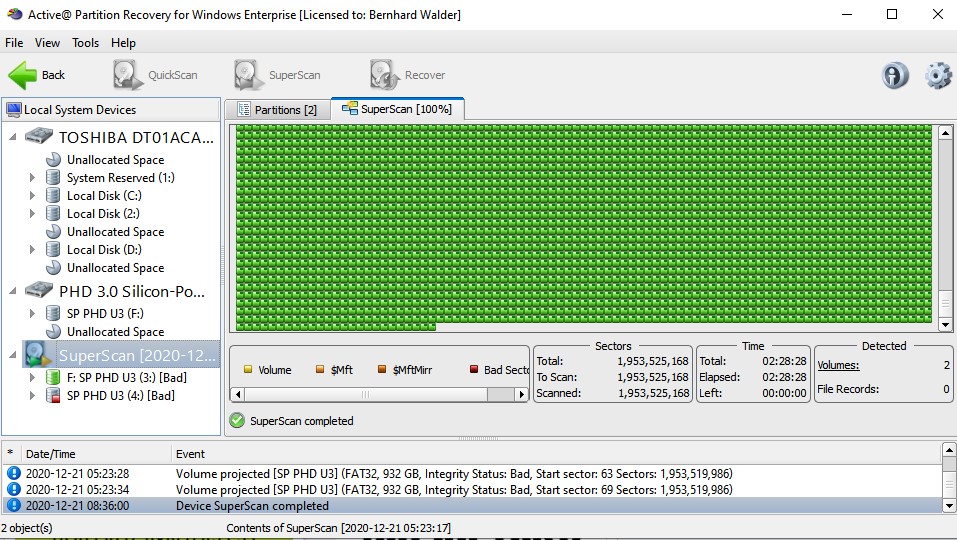Click the SuperScan completed checkmark icon
Screen dimensions: 957x540
[237, 420]
